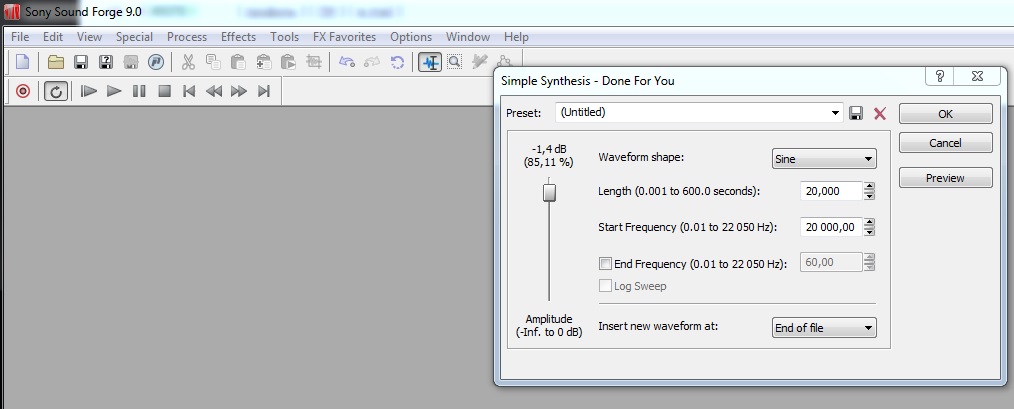The height and width of the screenshot is (409, 1014).
Task: Open a file using the folder icon
Action: tap(56, 62)
